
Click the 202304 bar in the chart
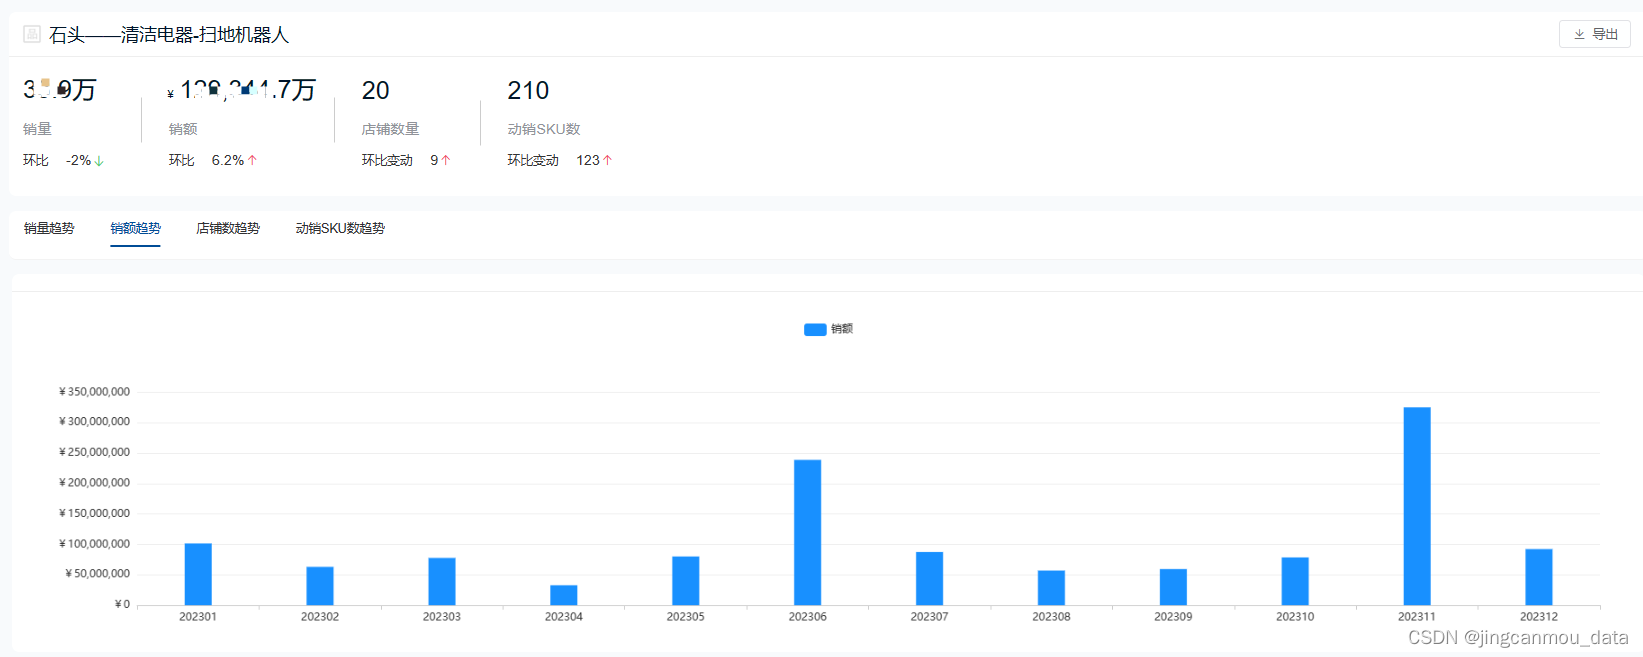click(x=564, y=595)
